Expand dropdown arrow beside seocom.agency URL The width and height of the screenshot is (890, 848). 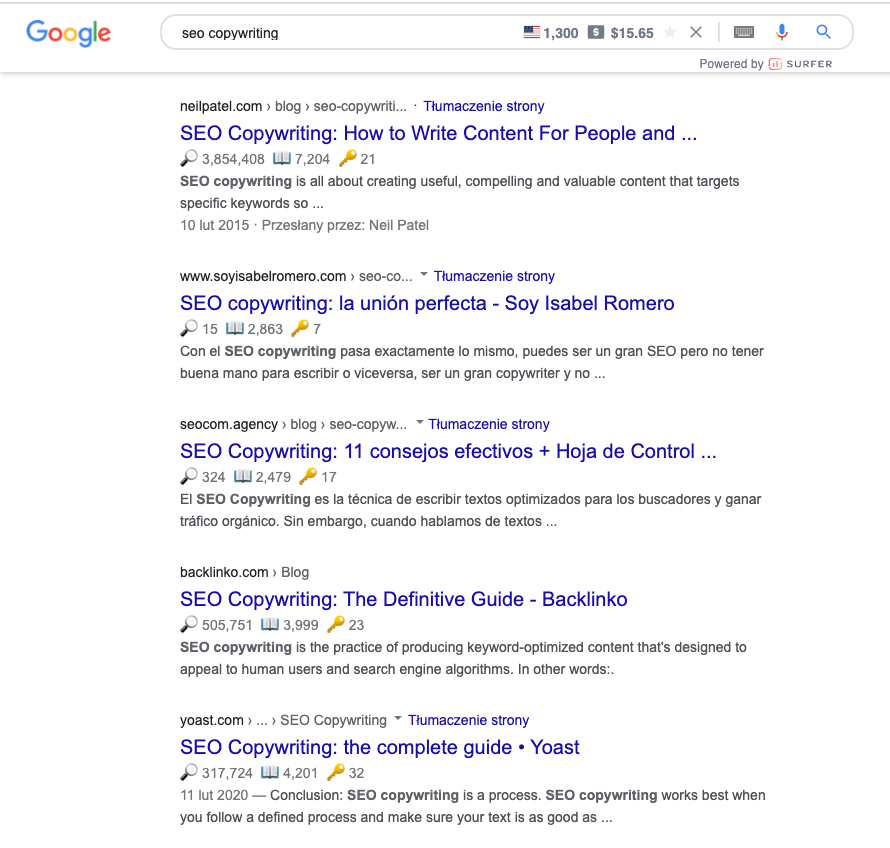(x=420, y=422)
